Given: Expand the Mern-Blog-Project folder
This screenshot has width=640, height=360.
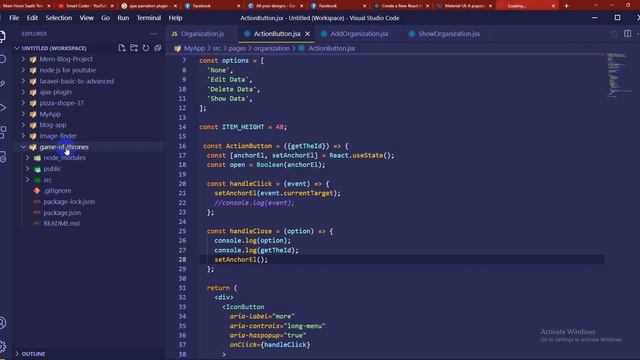Looking at the screenshot, I should (23, 59).
